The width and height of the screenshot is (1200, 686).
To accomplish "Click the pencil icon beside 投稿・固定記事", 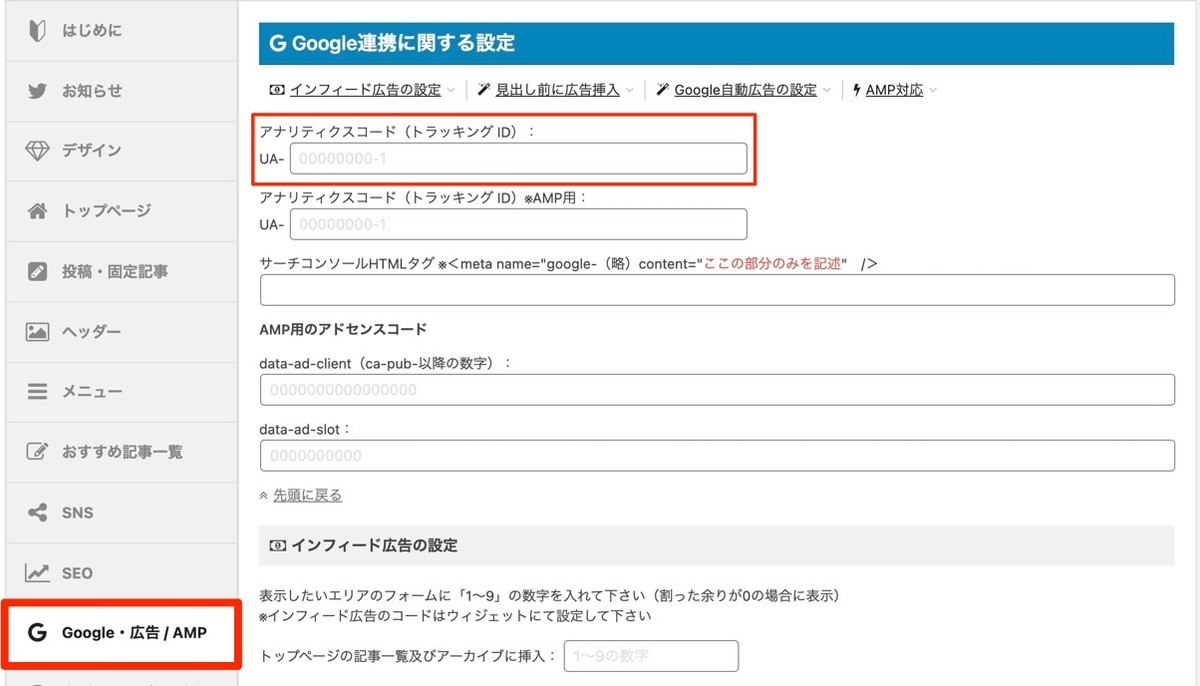I will tap(37, 271).
